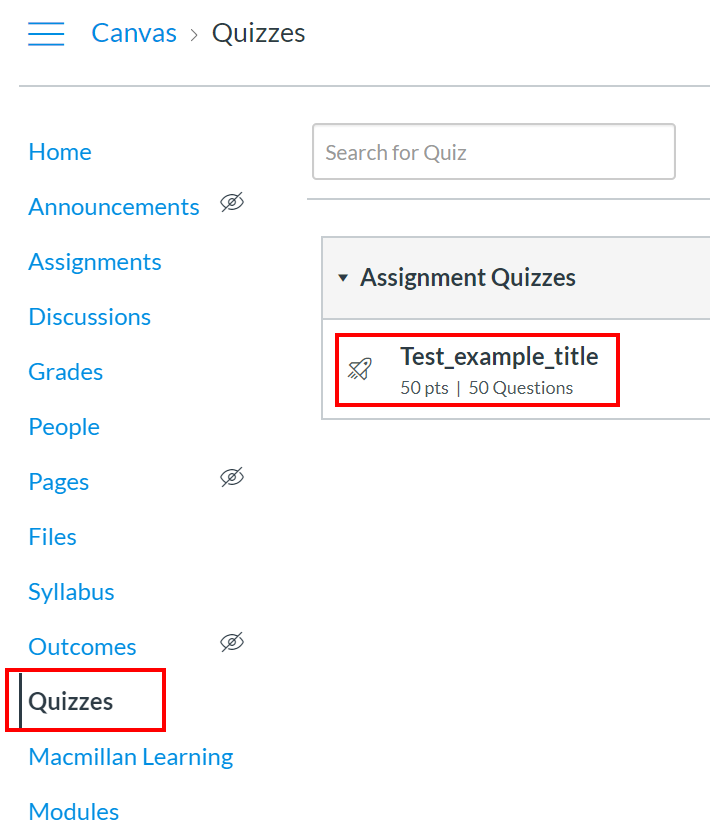Show the People roster page

(64, 427)
